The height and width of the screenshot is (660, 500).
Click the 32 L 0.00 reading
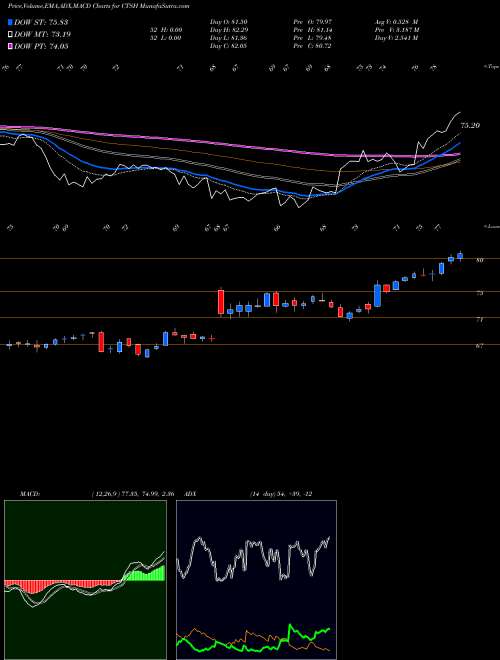tap(165, 38)
